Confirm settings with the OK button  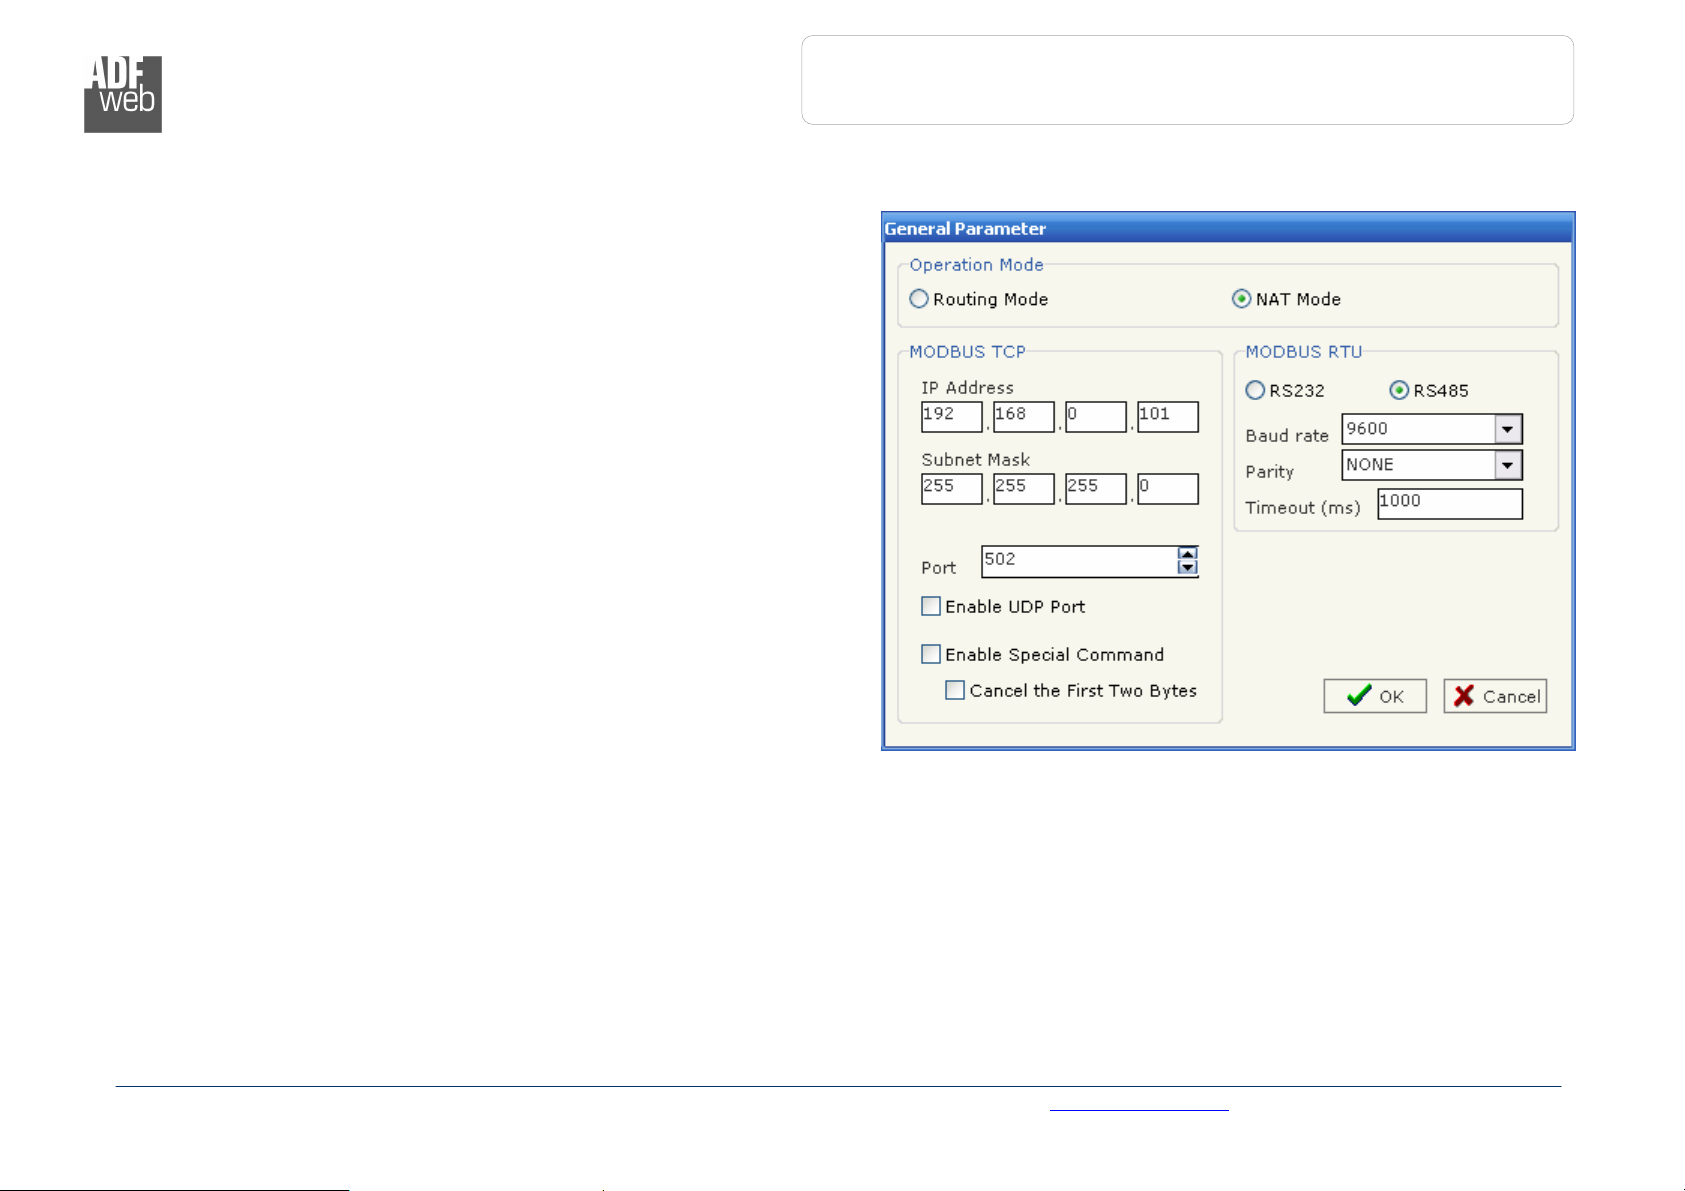(x=1375, y=696)
